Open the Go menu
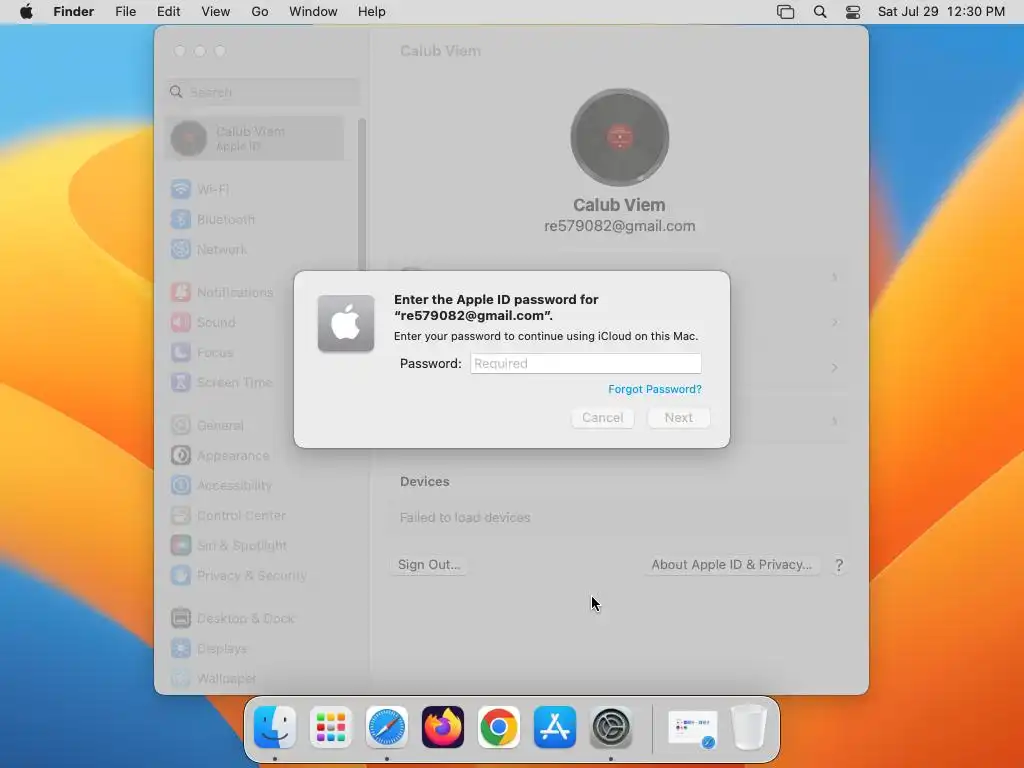 click(x=260, y=12)
